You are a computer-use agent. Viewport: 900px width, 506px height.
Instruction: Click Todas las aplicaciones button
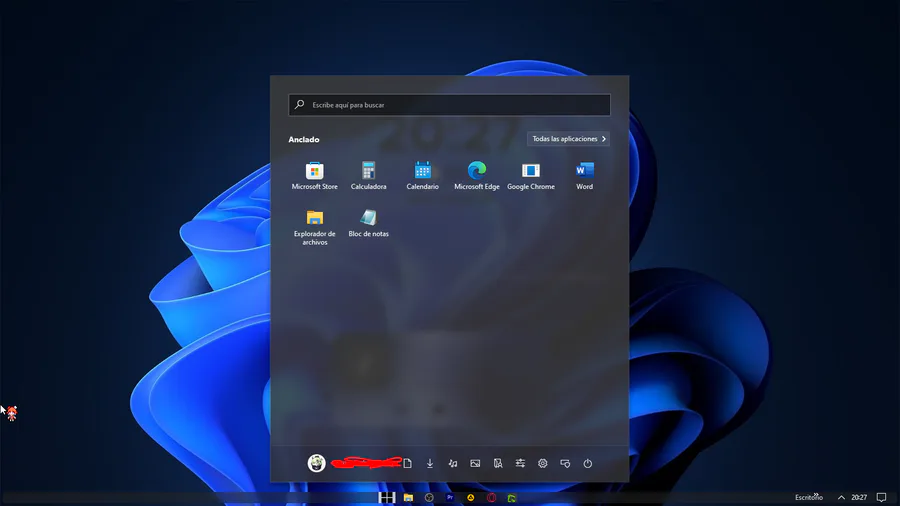pos(568,139)
